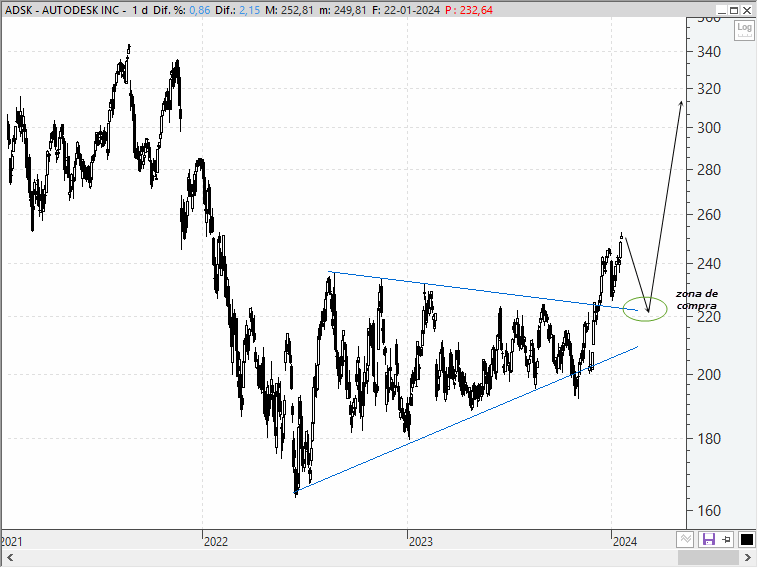The width and height of the screenshot is (758, 568).
Task: Click the 2023 label on time axis
Action: pos(421,541)
